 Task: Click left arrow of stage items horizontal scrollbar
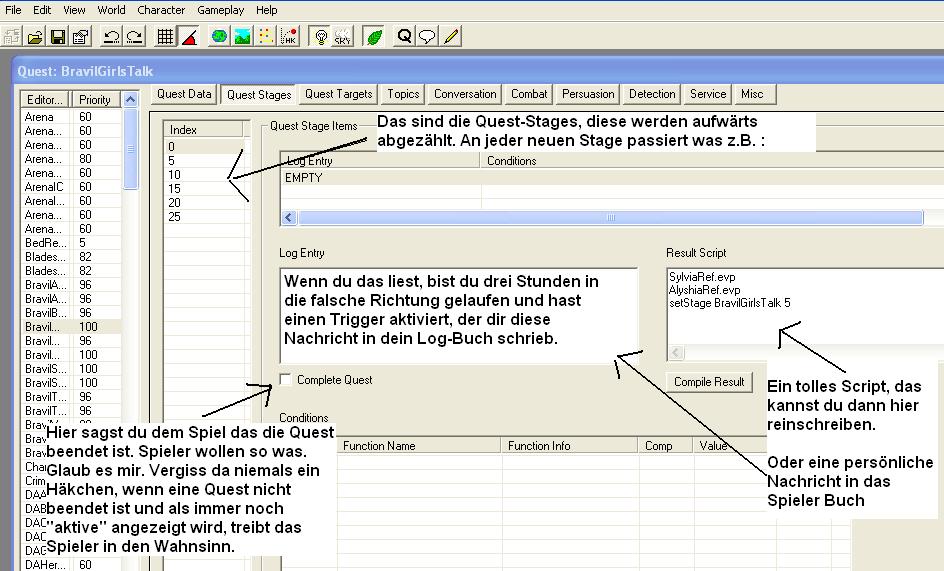tap(289, 217)
